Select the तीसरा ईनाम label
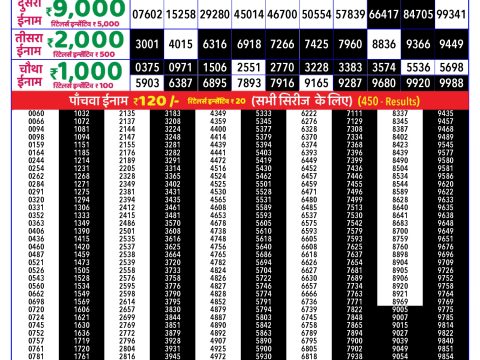The height and width of the screenshot is (360, 480). 29,44
